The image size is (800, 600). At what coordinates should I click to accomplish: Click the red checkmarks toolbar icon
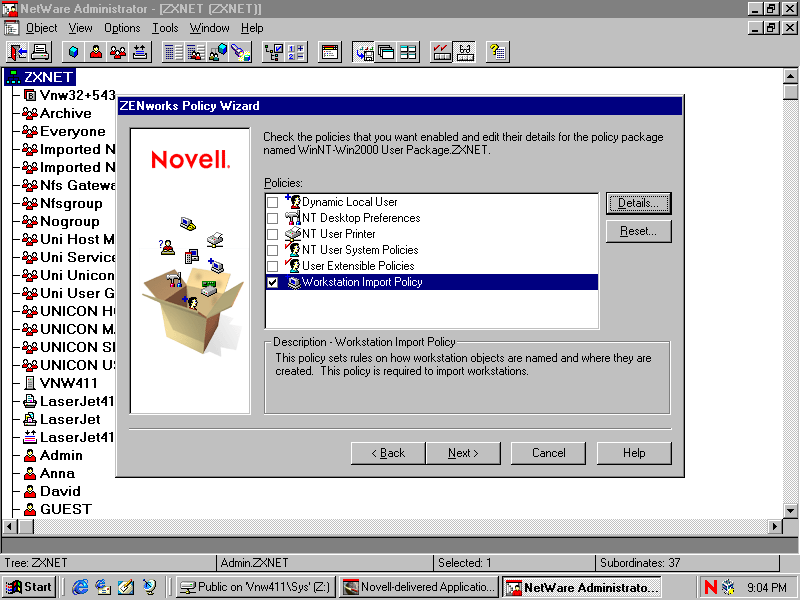coord(441,52)
